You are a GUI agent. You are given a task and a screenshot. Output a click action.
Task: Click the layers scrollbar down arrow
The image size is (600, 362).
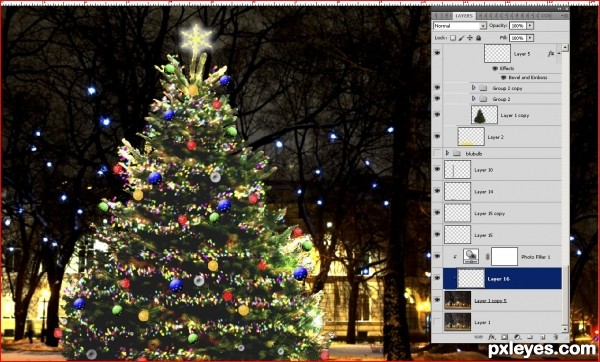565,329
